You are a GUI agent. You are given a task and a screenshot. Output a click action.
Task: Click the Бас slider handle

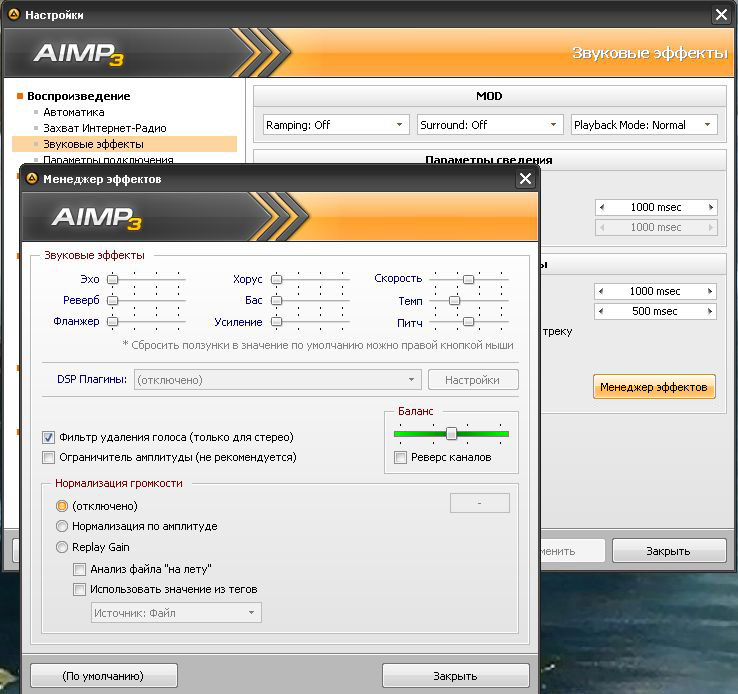pyautogui.click(x=277, y=300)
